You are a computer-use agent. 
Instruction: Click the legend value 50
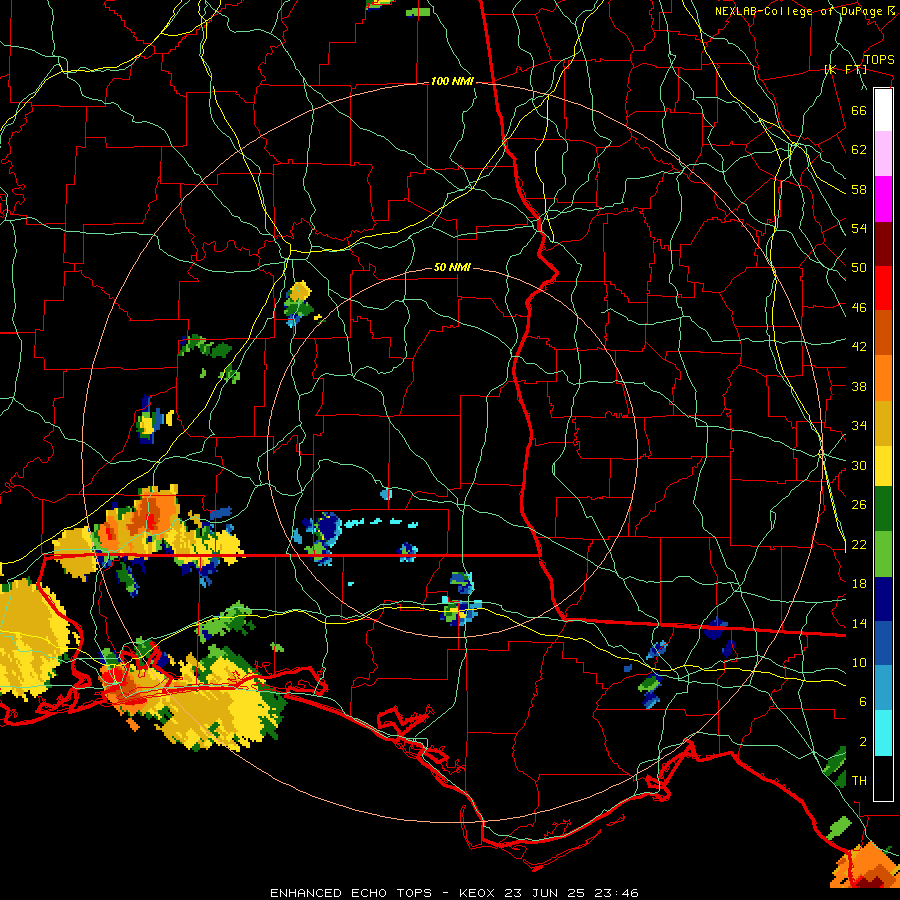pos(859,268)
